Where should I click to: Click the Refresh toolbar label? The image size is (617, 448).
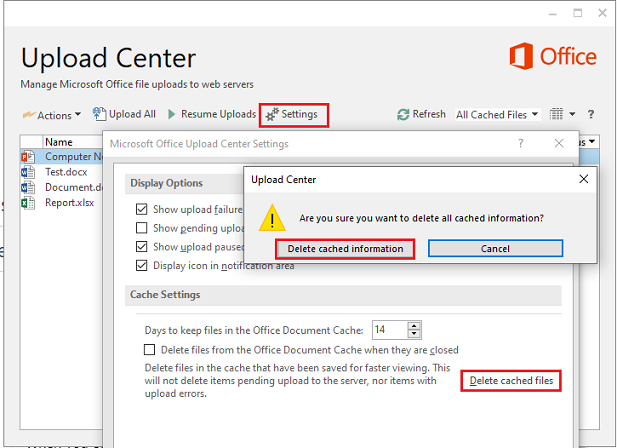[429, 114]
